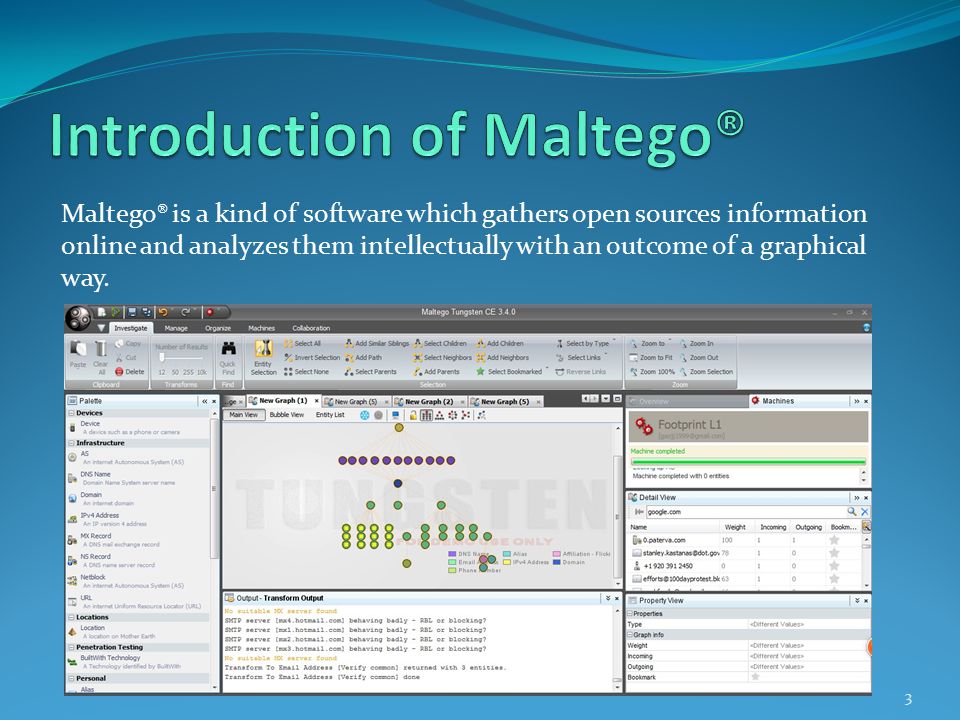Screen dimensions: 960x720
Task: Click the Delete button in Clipboard group
Action: pyautogui.click(x=130, y=372)
